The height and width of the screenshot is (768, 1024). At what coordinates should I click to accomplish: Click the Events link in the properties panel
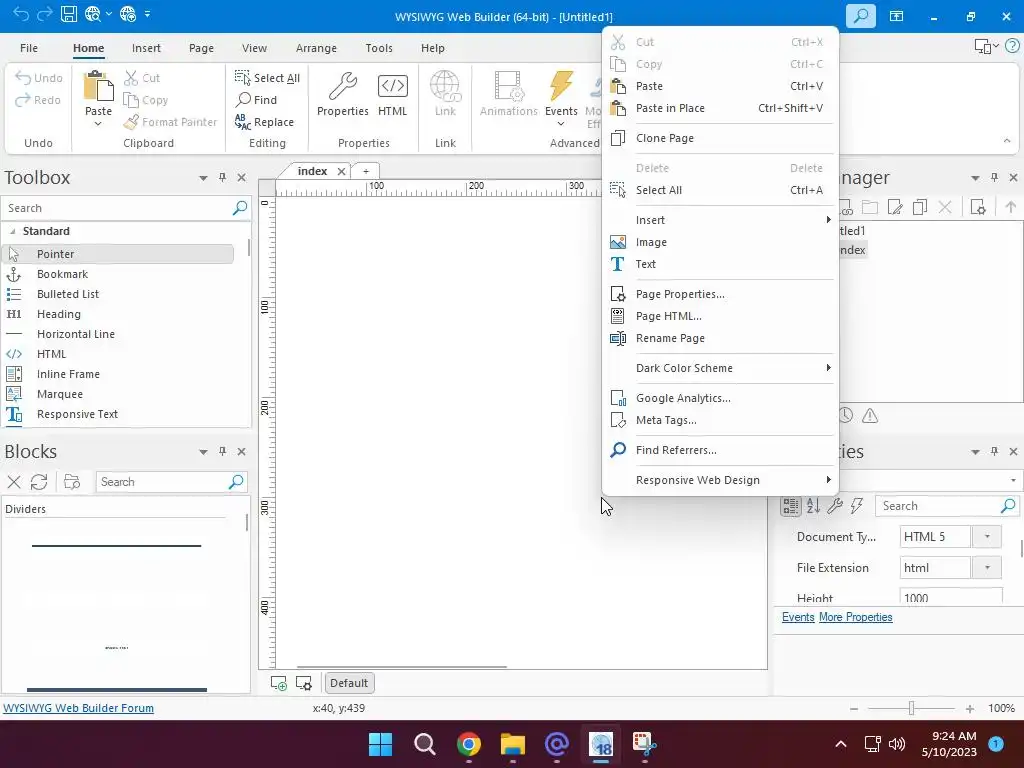pyautogui.click(x=798, y=617)
